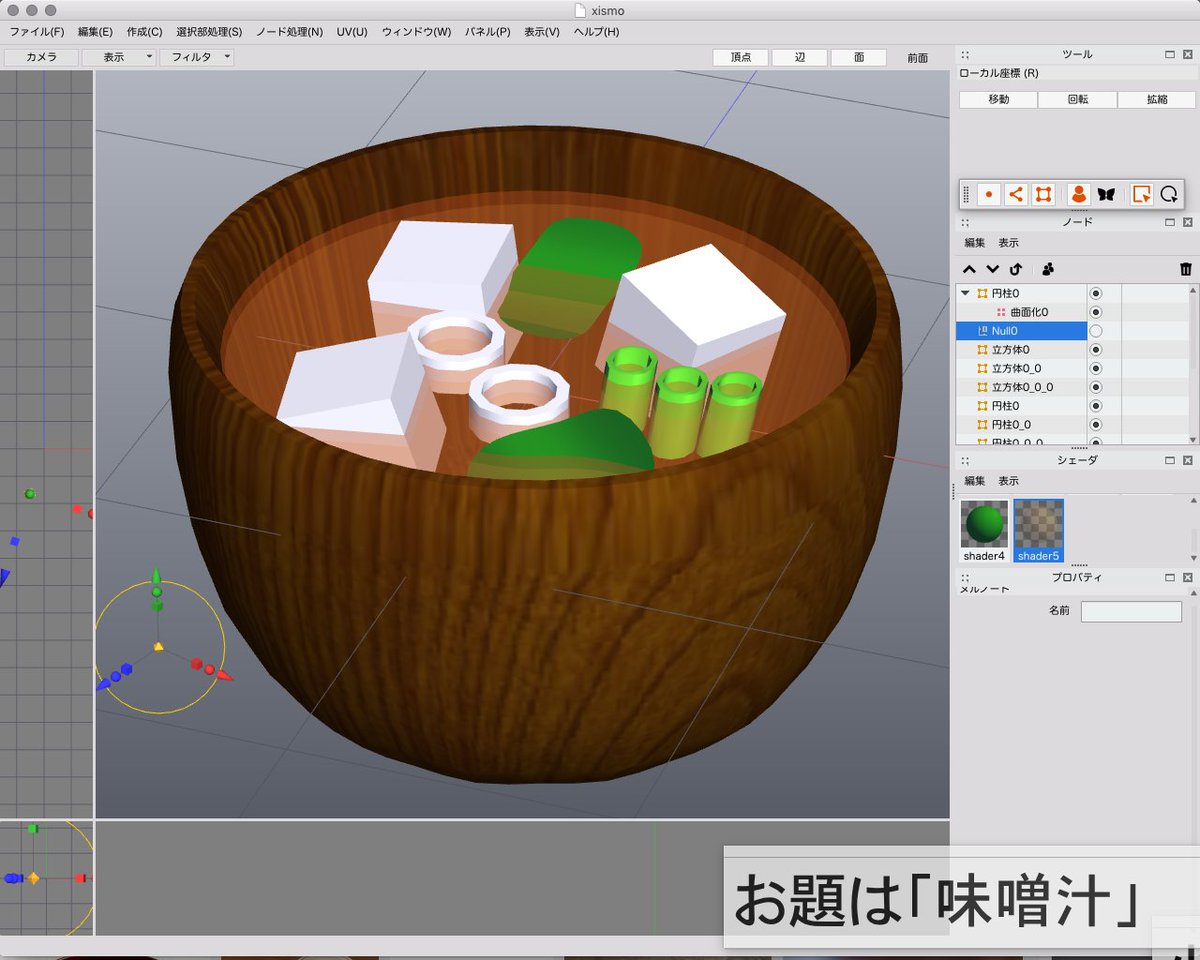Click the yellow center handle of the gizmo
Viewport: 1200px width, 960px height.
coord(158,648)
